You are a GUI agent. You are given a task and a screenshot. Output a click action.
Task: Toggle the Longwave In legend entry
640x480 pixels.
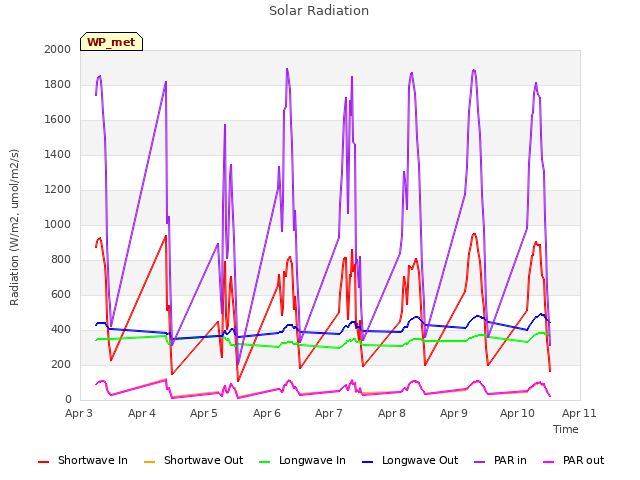point(302,460)
